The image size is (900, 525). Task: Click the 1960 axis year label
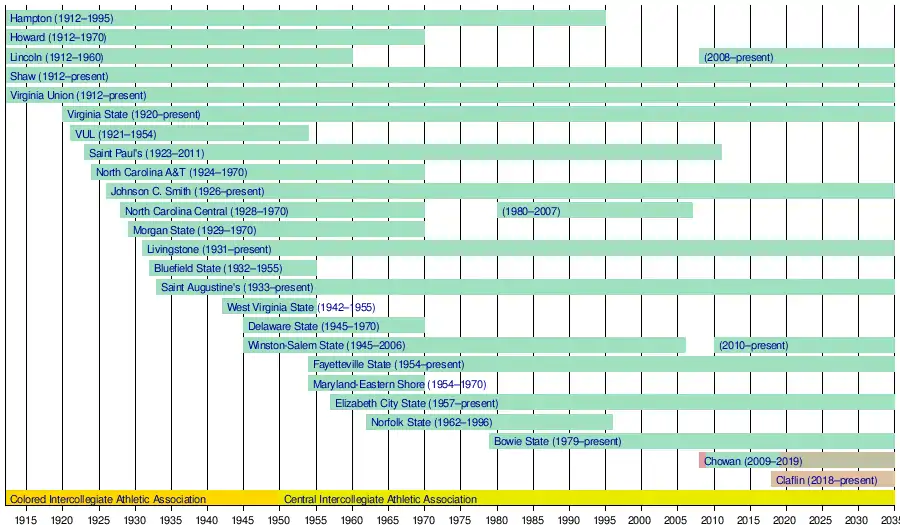click(x=352, y=519)
